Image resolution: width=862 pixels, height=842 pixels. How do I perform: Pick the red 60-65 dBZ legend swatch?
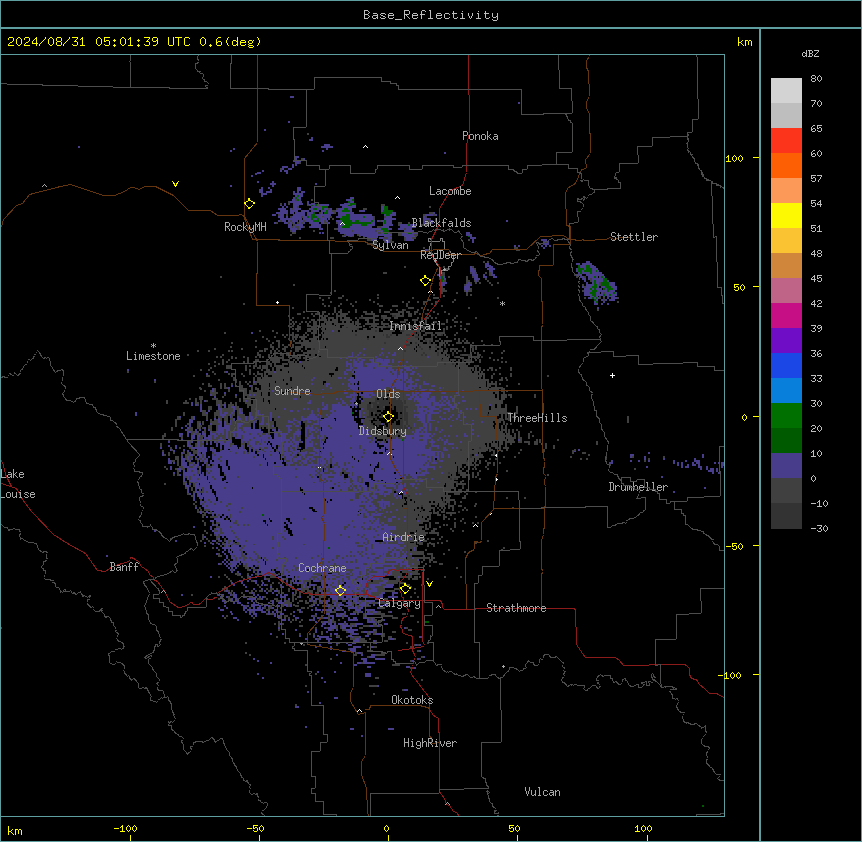(x=786, y=141)
